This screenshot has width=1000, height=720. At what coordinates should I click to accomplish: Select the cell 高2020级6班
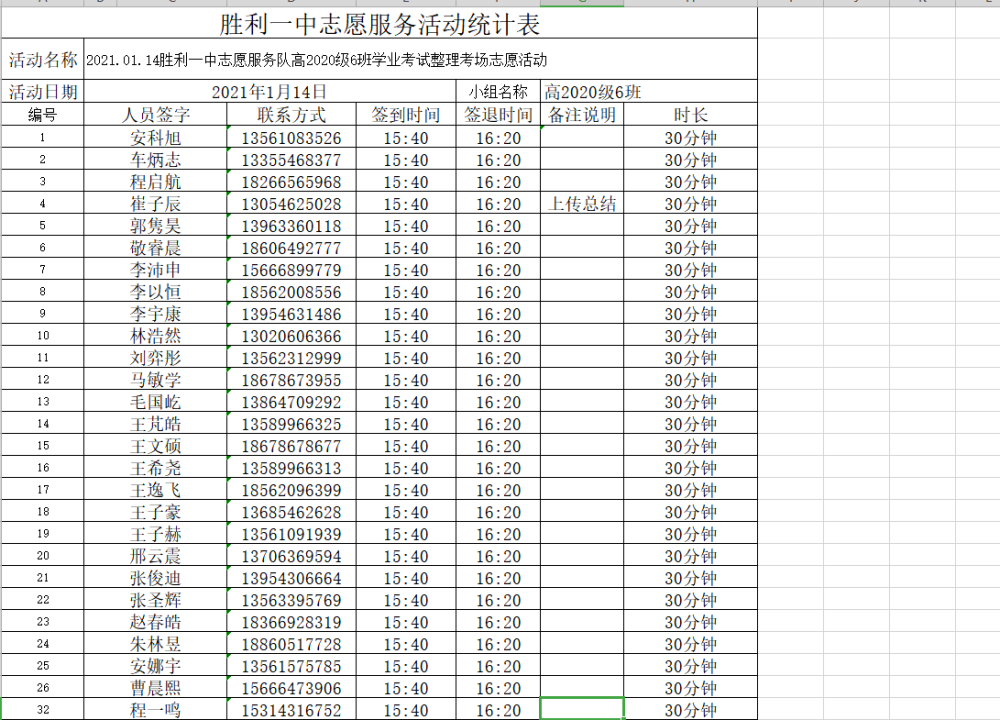coord(649,92)
